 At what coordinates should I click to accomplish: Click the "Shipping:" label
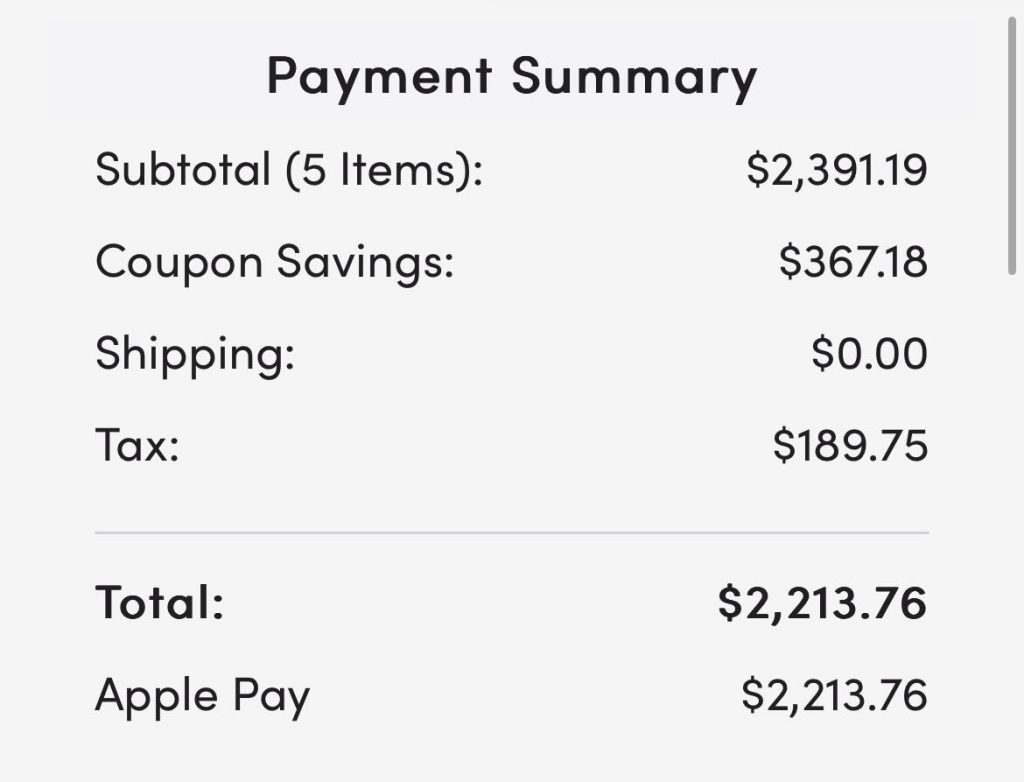coord(195,355)
